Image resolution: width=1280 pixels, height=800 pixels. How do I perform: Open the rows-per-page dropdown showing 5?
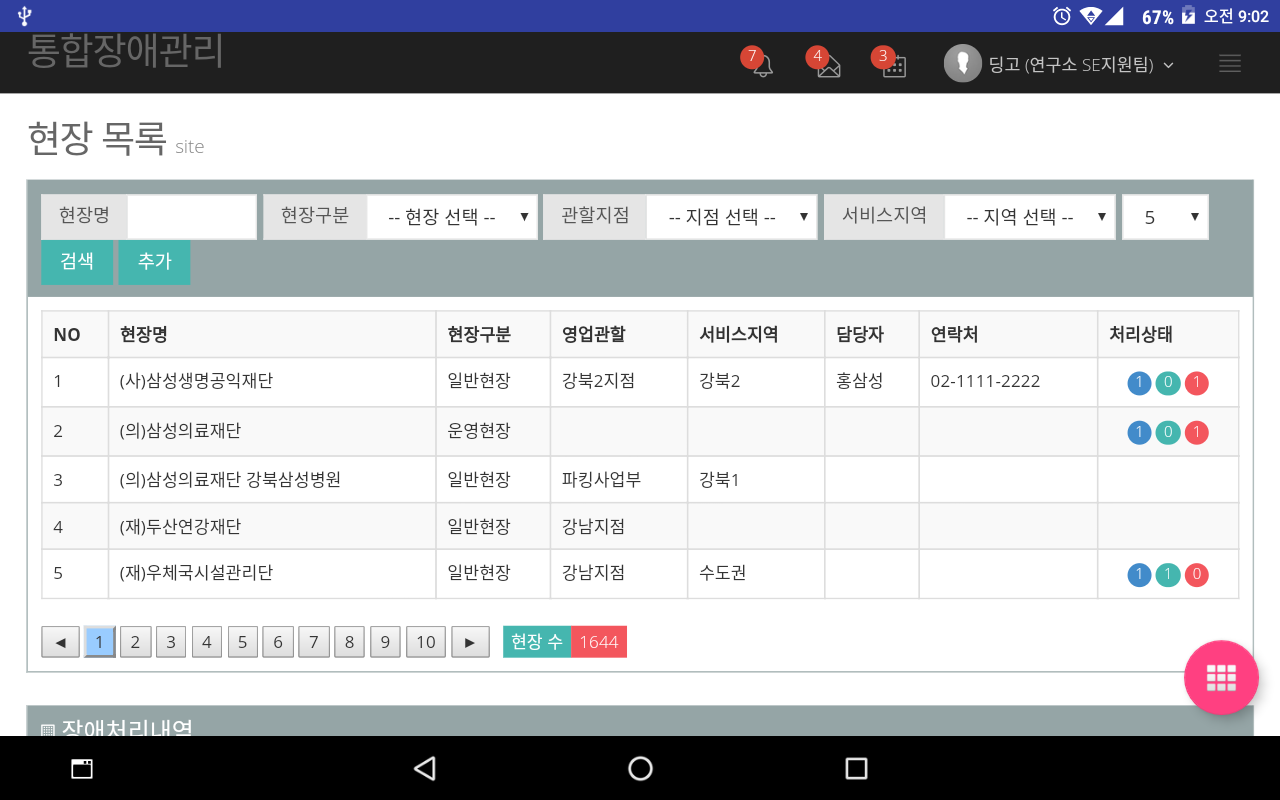pyautogui.click(x=1165, y=217)
